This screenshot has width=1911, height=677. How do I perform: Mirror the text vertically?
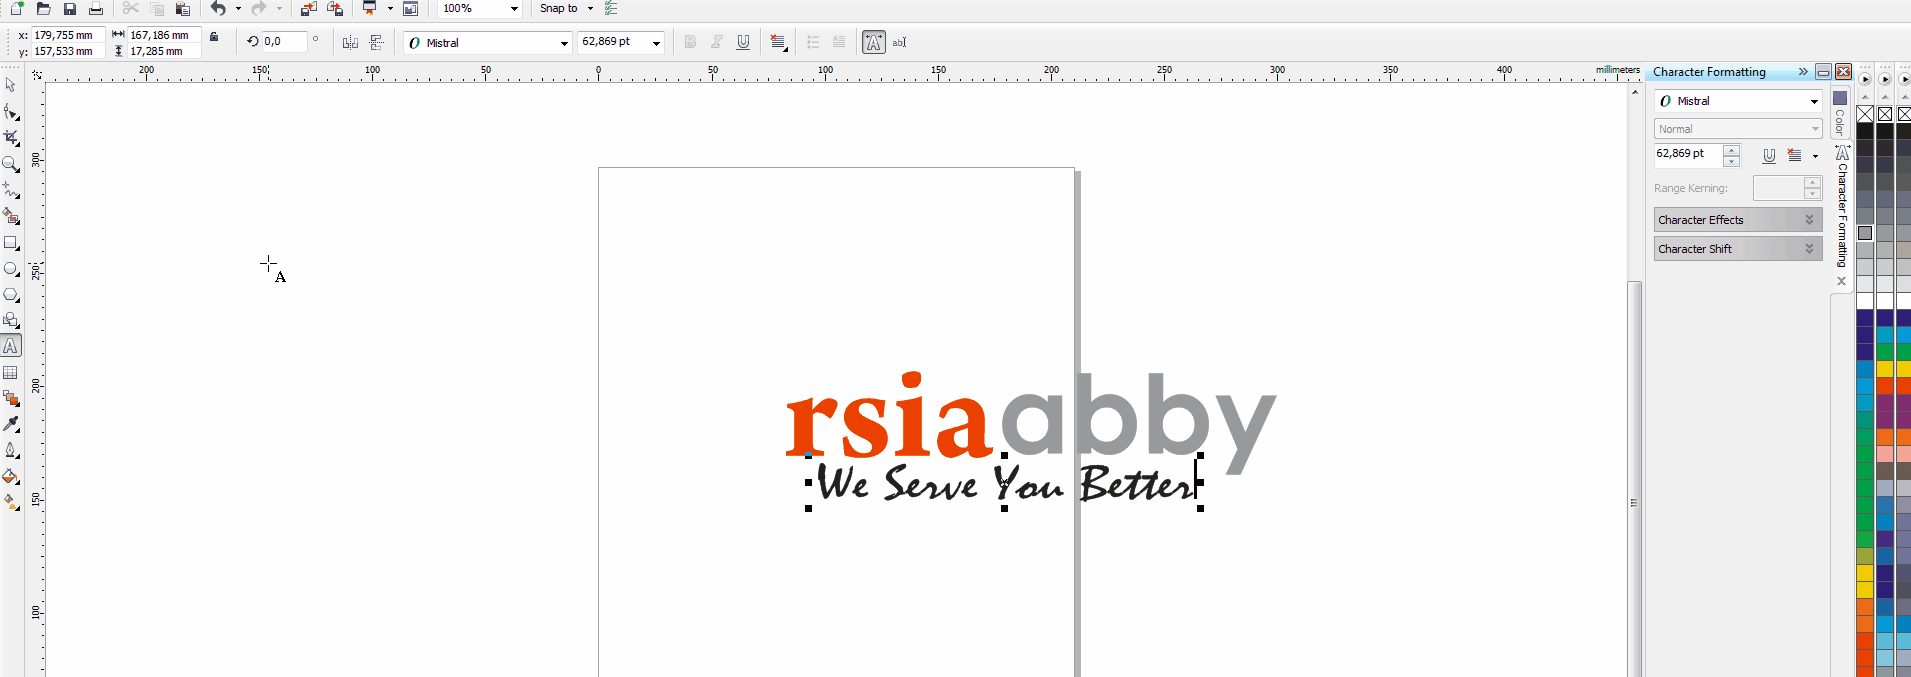377,42
